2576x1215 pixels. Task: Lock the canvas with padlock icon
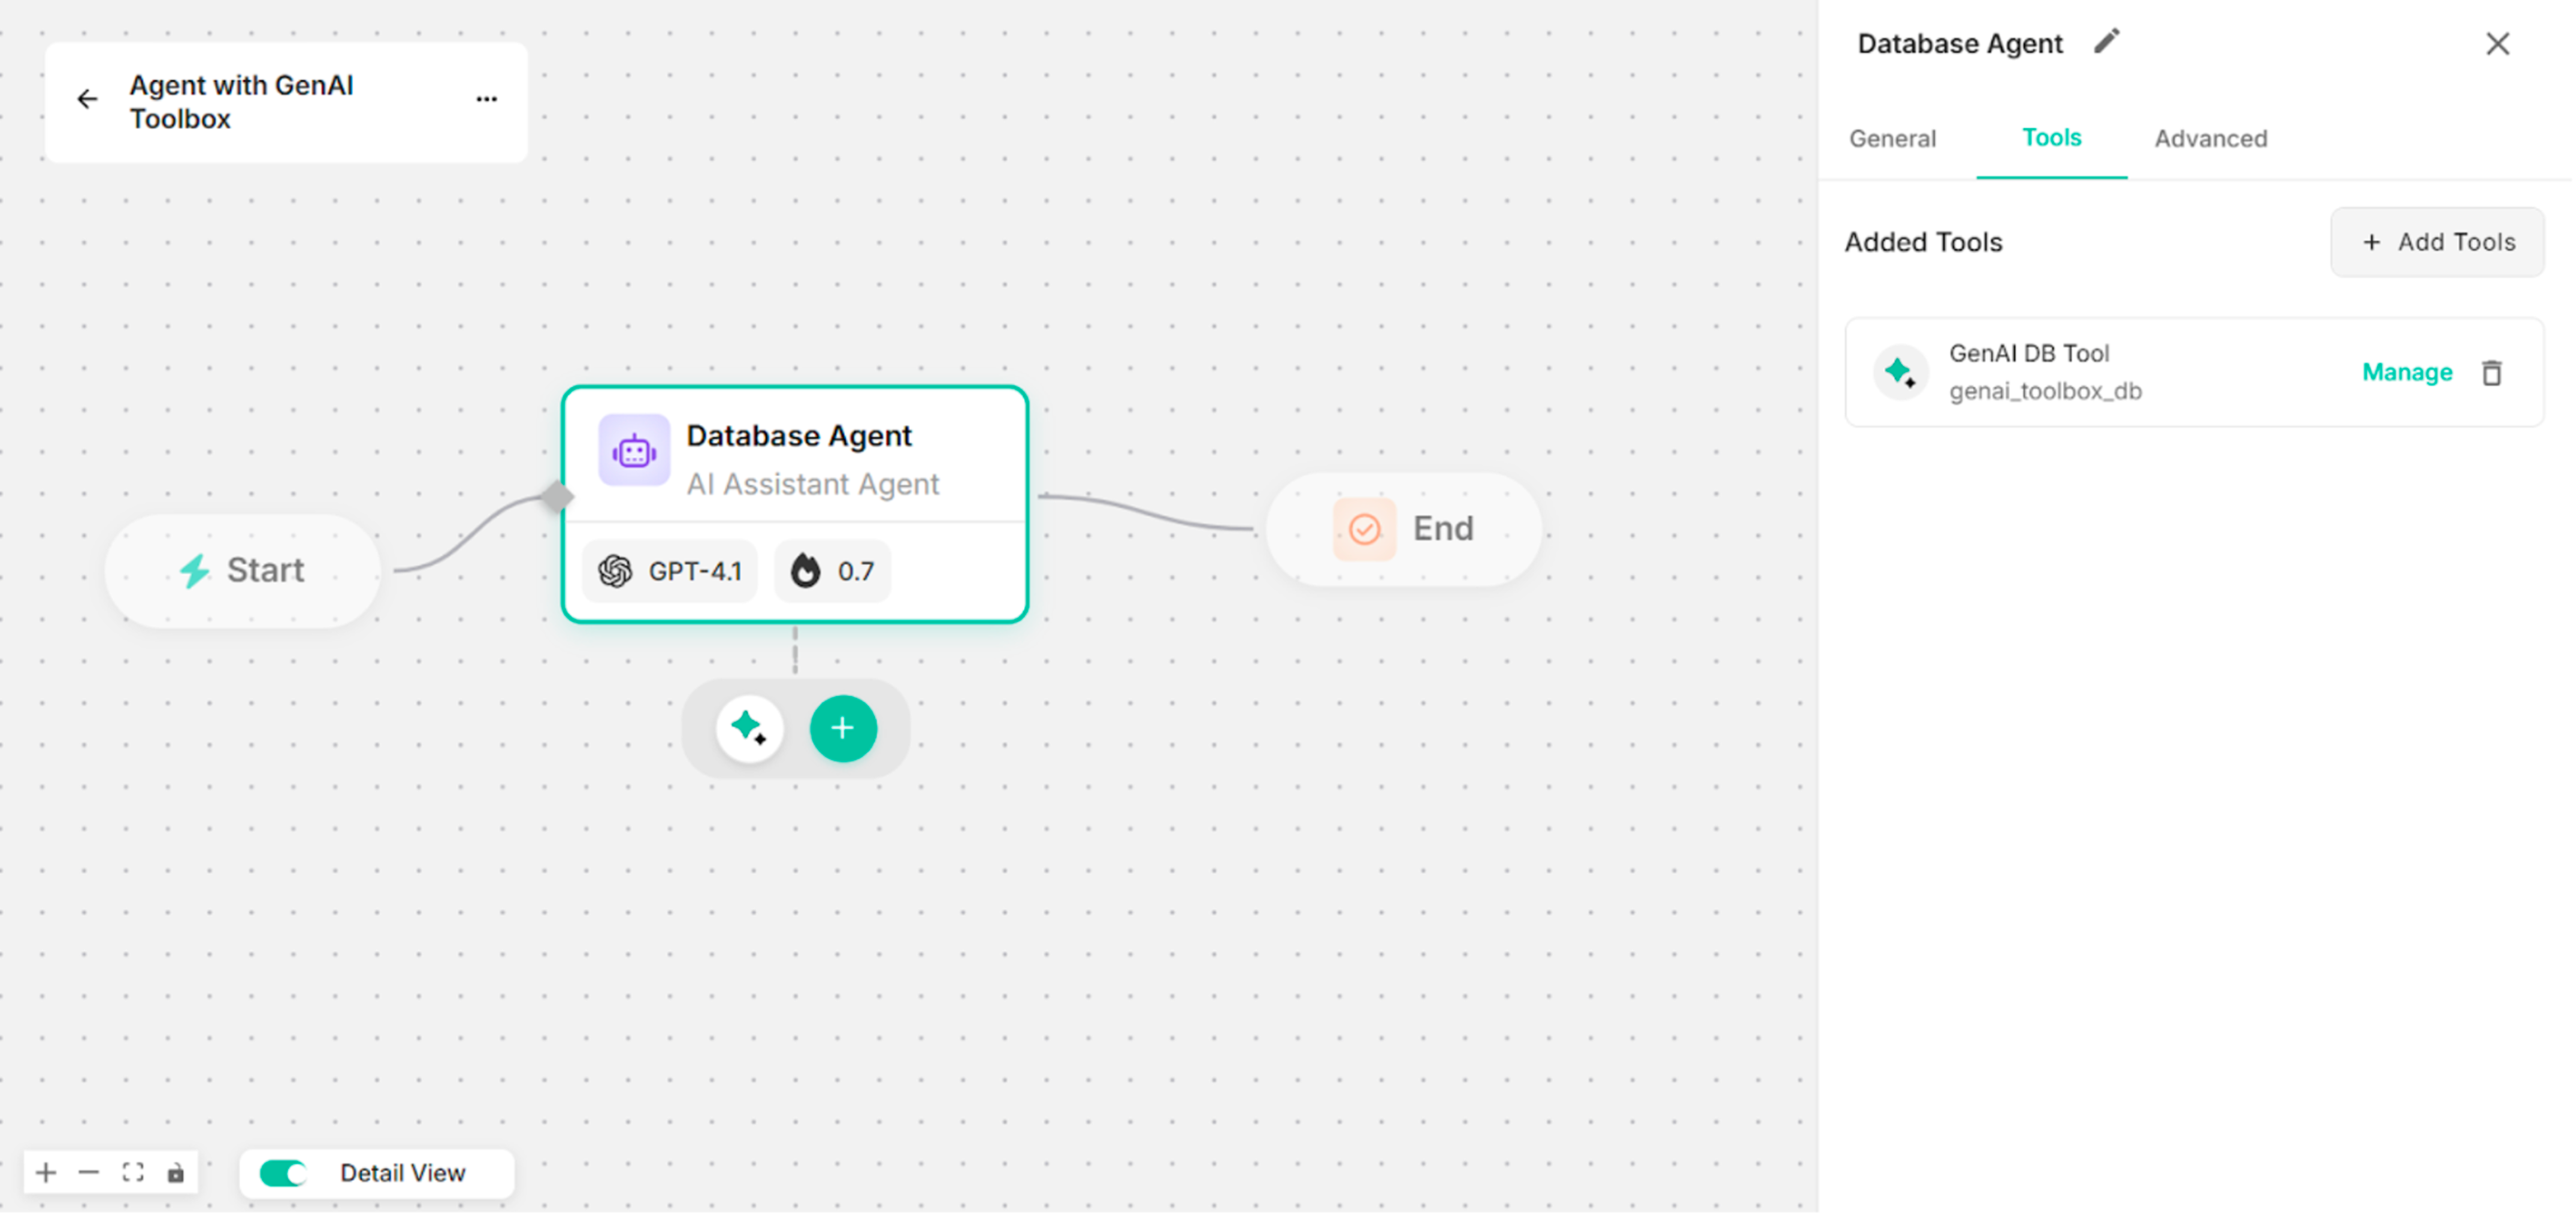click(176, 1173)
